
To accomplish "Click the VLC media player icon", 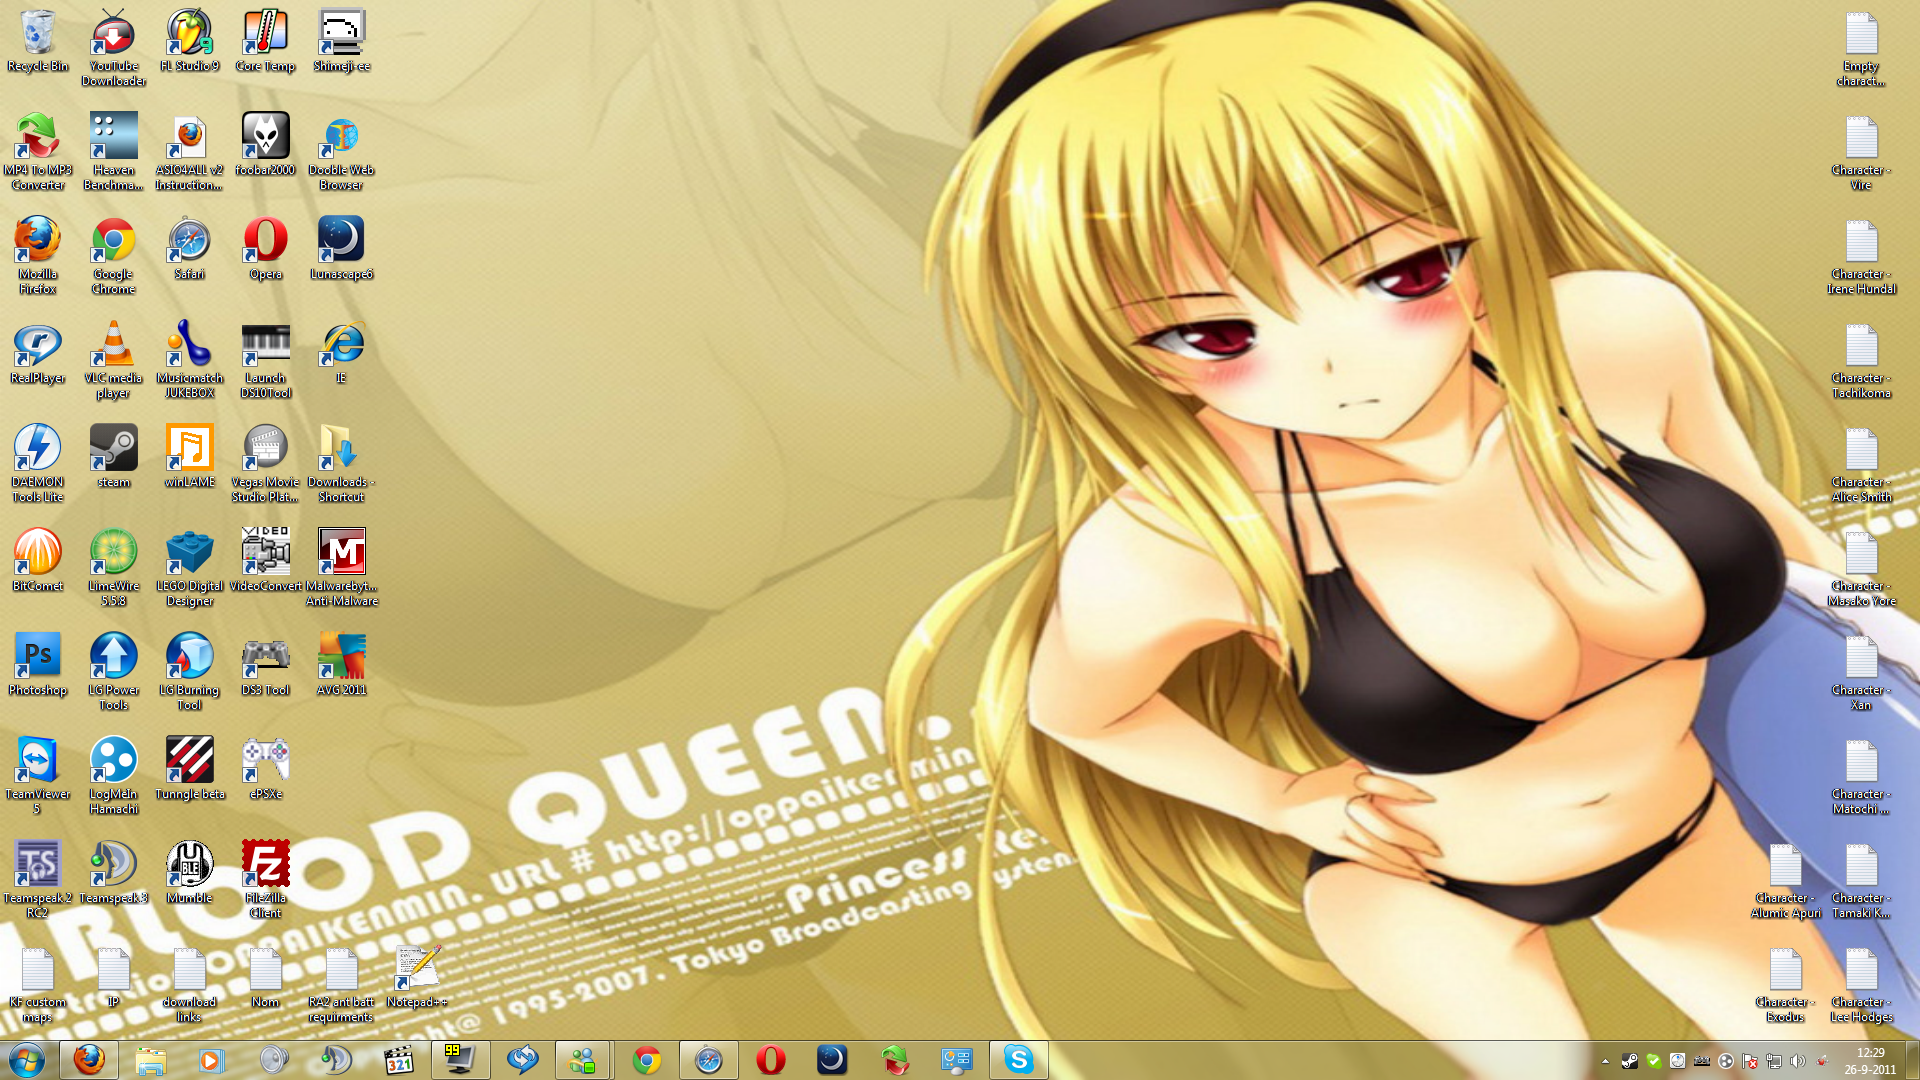I will point(114,360).
